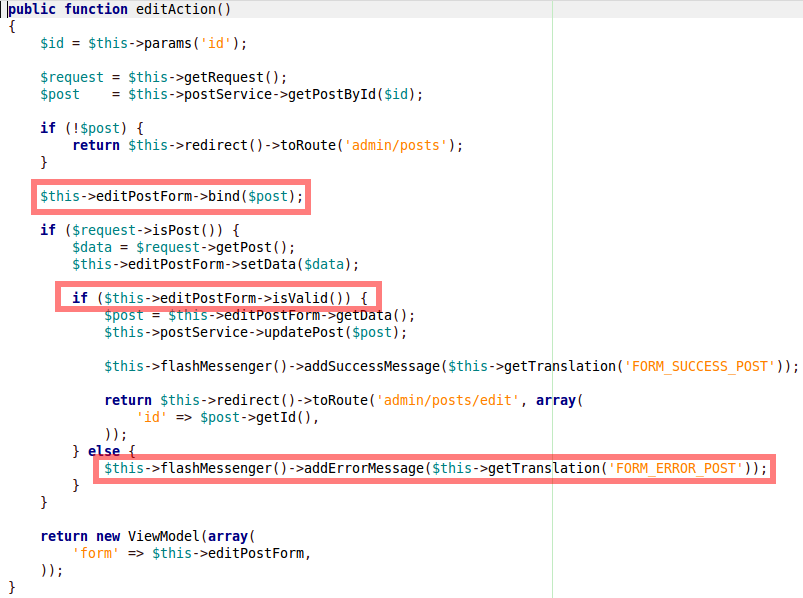The height and width of the screenshot is (598, 803).
Task: Click the 'FORM_SUCCESS_POST' string
Action: [x=698, y=366]
